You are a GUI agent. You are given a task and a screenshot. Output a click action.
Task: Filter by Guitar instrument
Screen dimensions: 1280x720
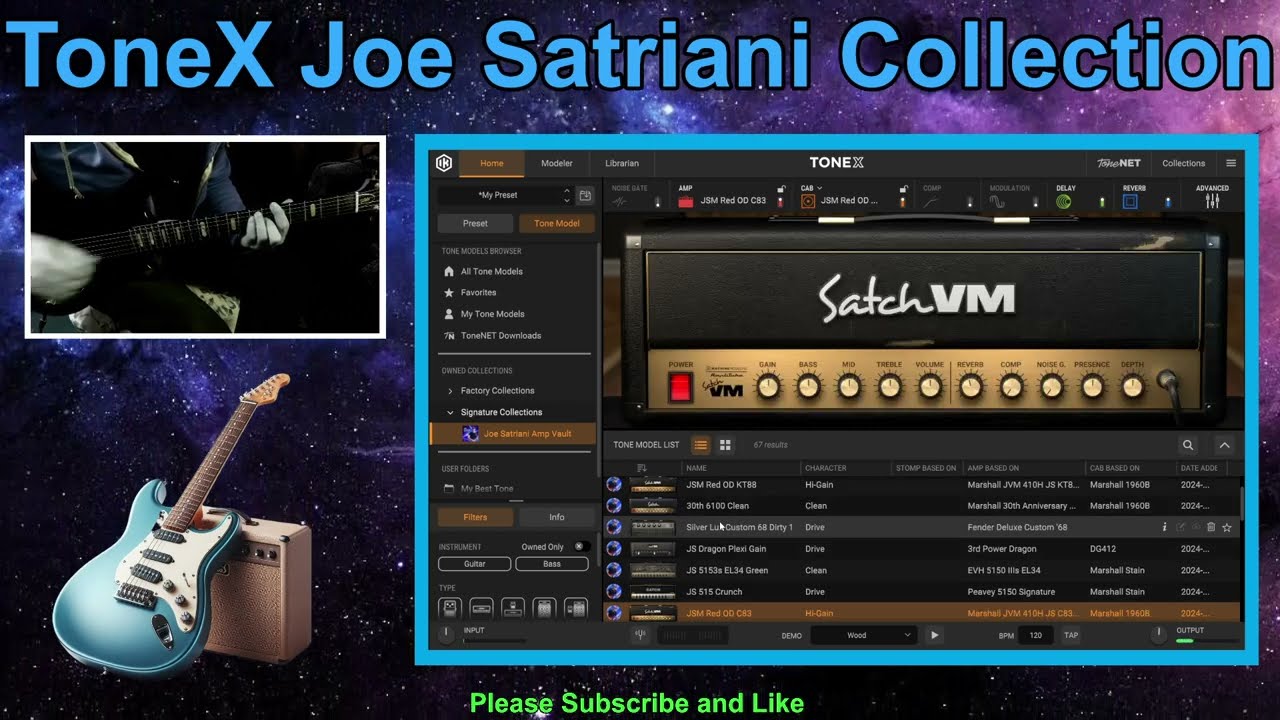475,564
